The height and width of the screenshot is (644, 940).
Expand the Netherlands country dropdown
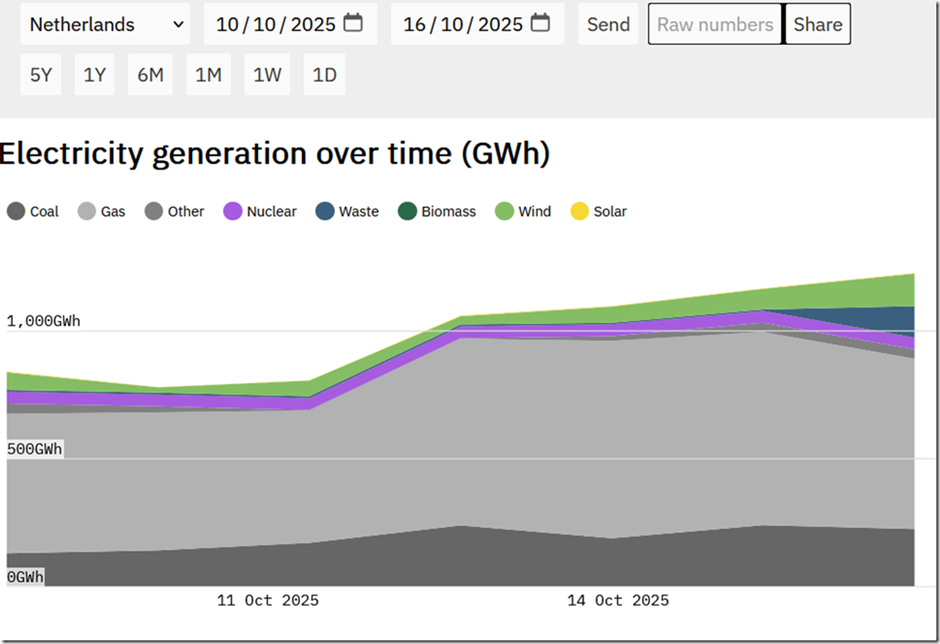point(105,24)
